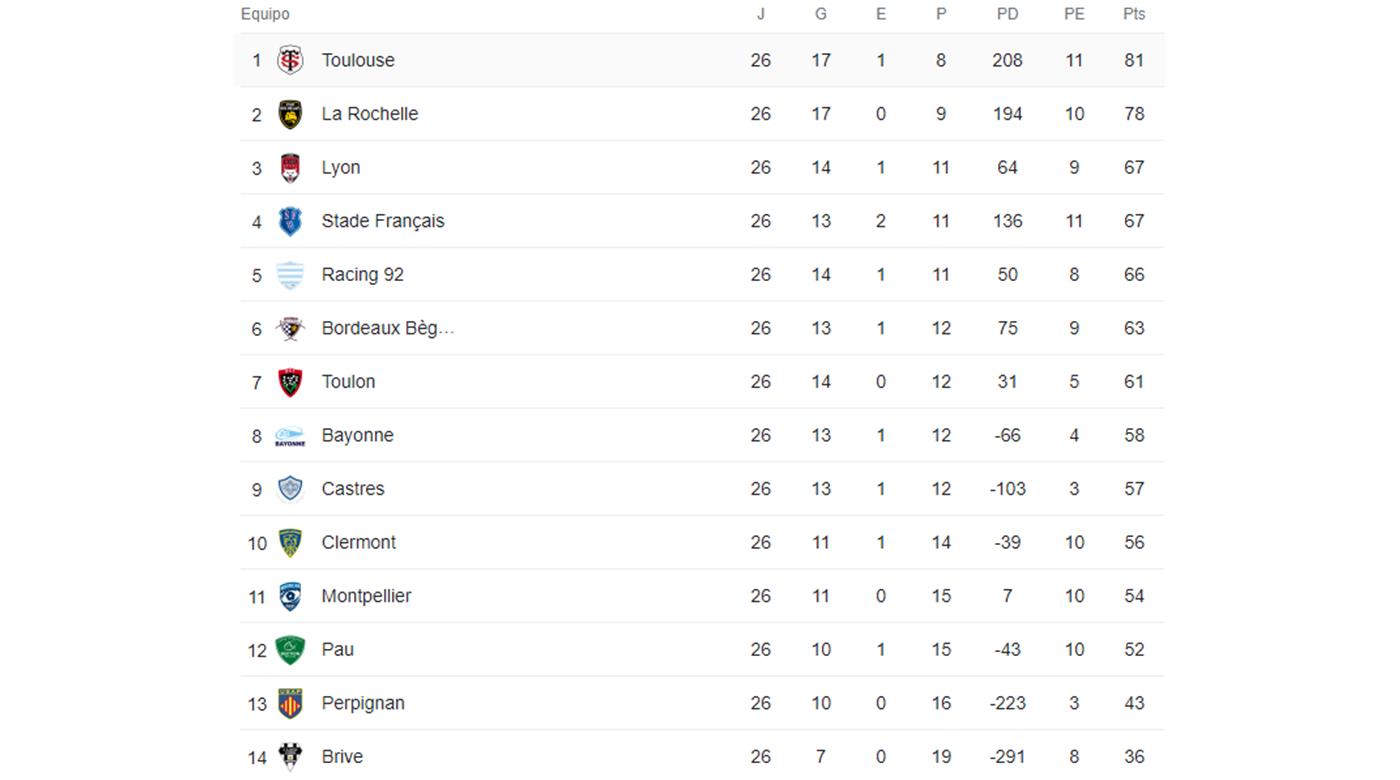This screenshot has width=1400, height=780.
Task: Select the Brive team name
Action: [342, 757]
